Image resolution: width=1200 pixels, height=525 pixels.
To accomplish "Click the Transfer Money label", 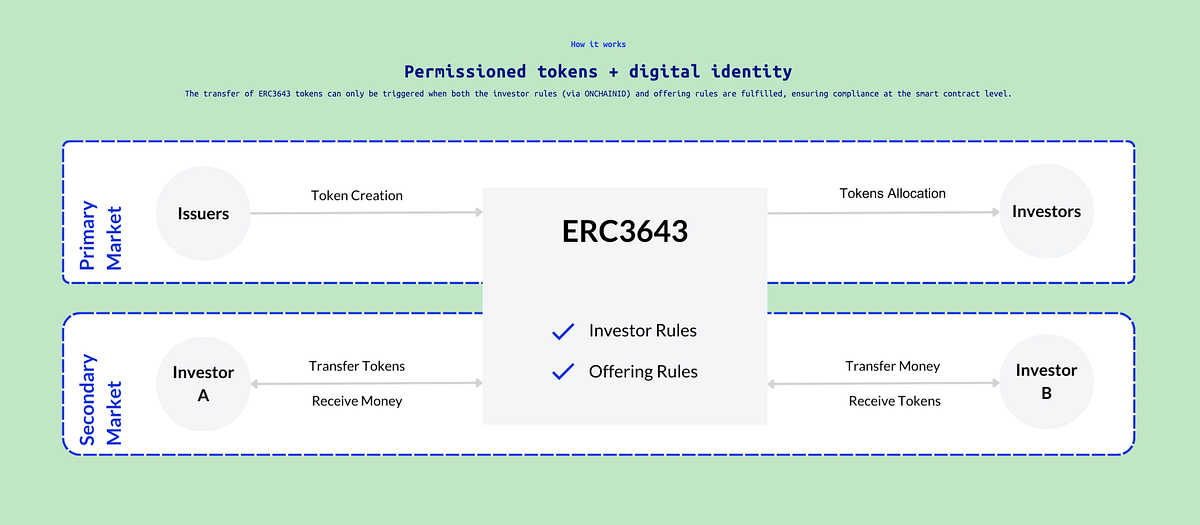I will (x=893, y=366).
